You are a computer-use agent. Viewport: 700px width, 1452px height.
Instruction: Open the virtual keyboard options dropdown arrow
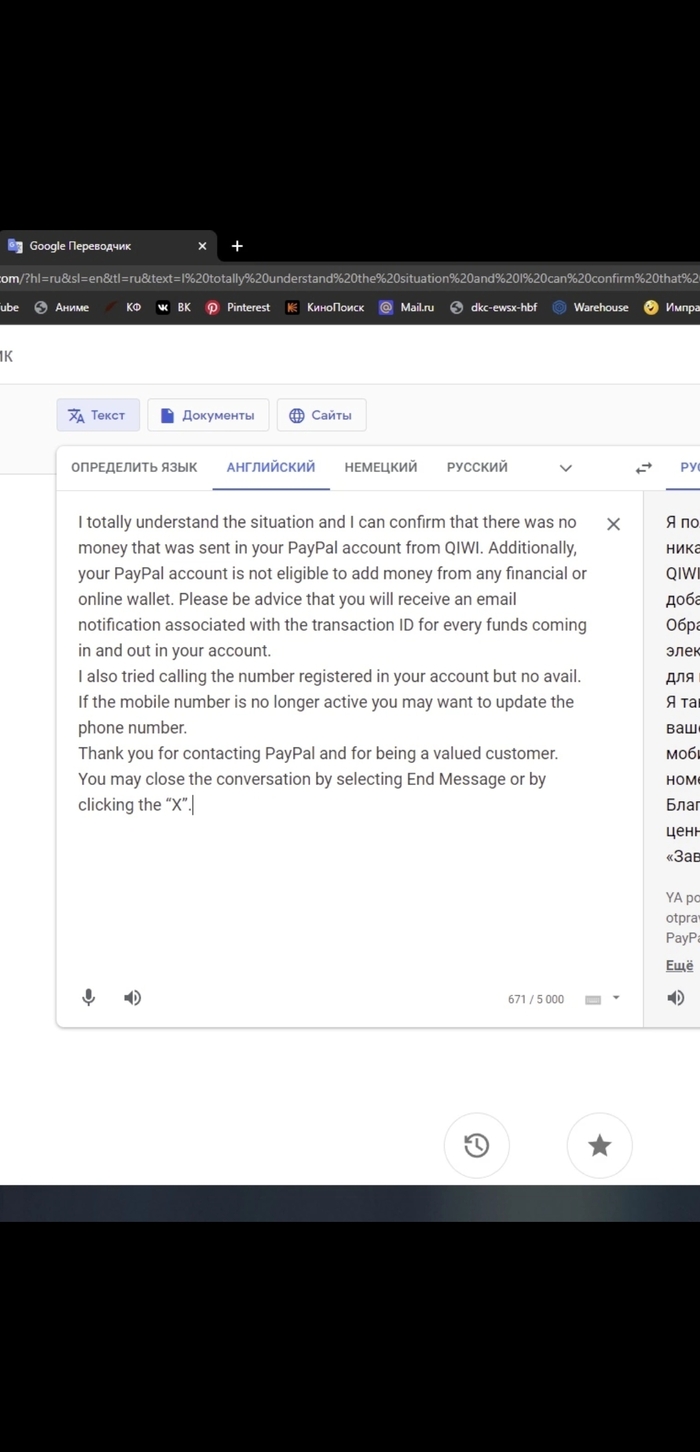click(616, 997)
